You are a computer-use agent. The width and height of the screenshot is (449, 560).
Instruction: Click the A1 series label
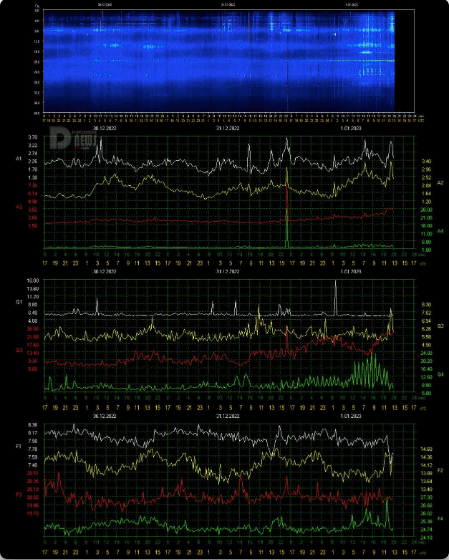tap(19, 158)
